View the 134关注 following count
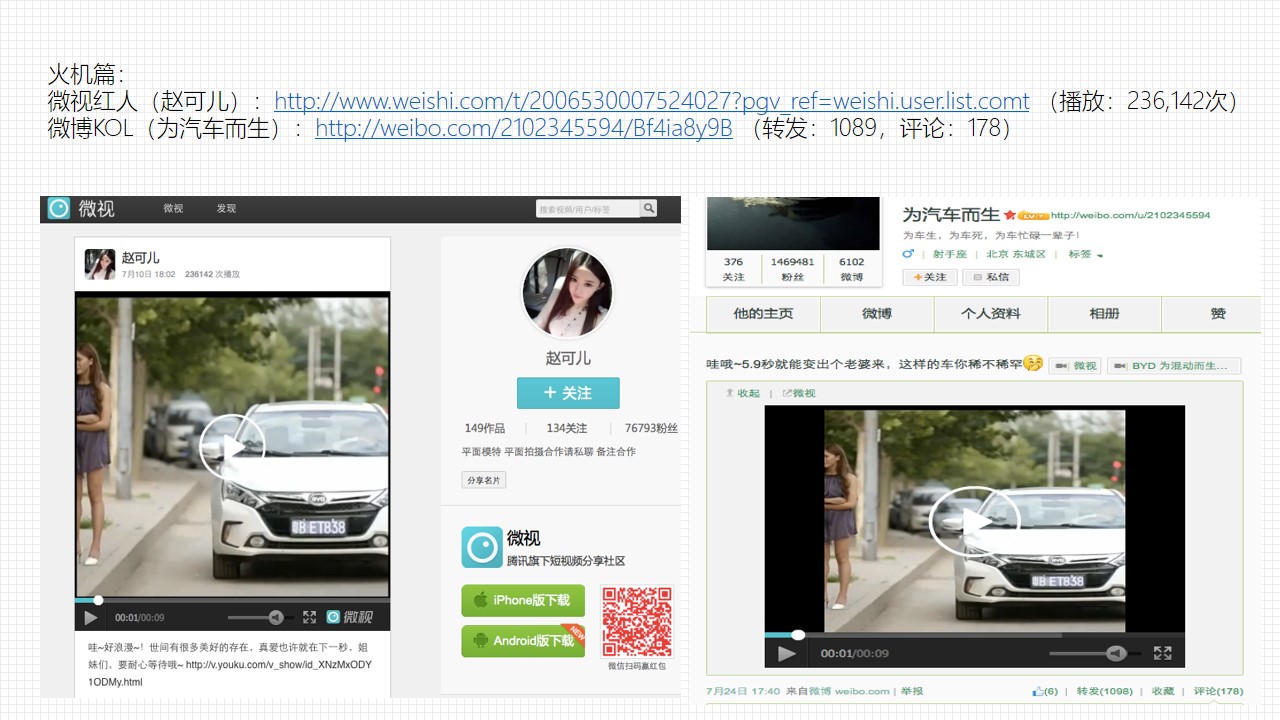The image size is (1280, 720). click(566, 428)
